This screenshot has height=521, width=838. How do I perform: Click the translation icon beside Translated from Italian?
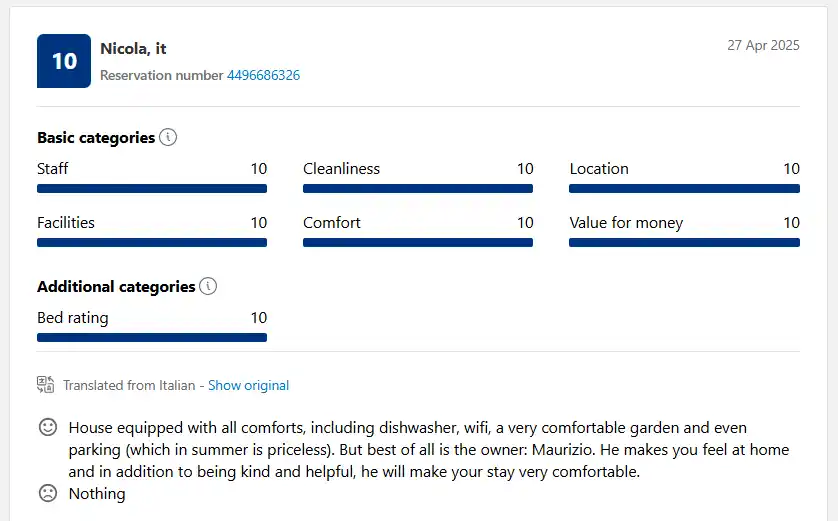click(x=45, y=385)
